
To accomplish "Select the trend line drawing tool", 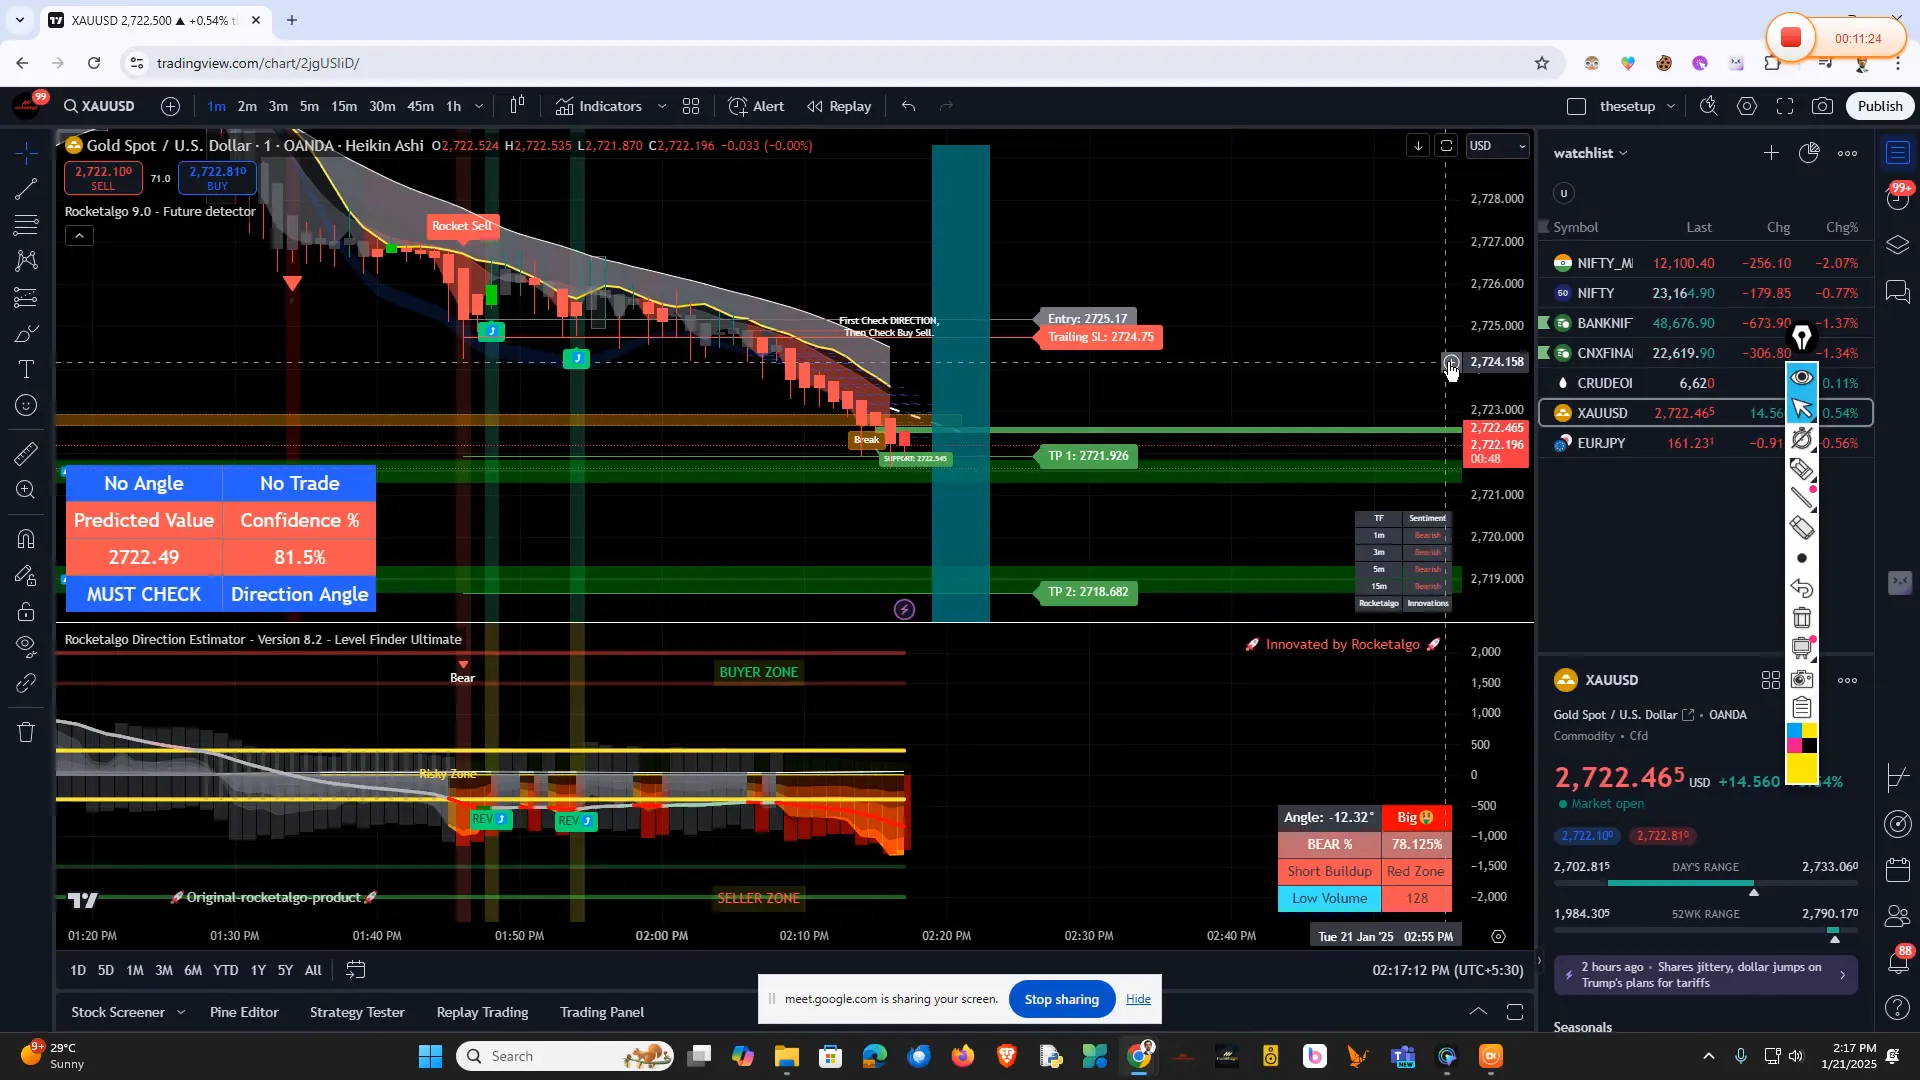I will 27,189.
